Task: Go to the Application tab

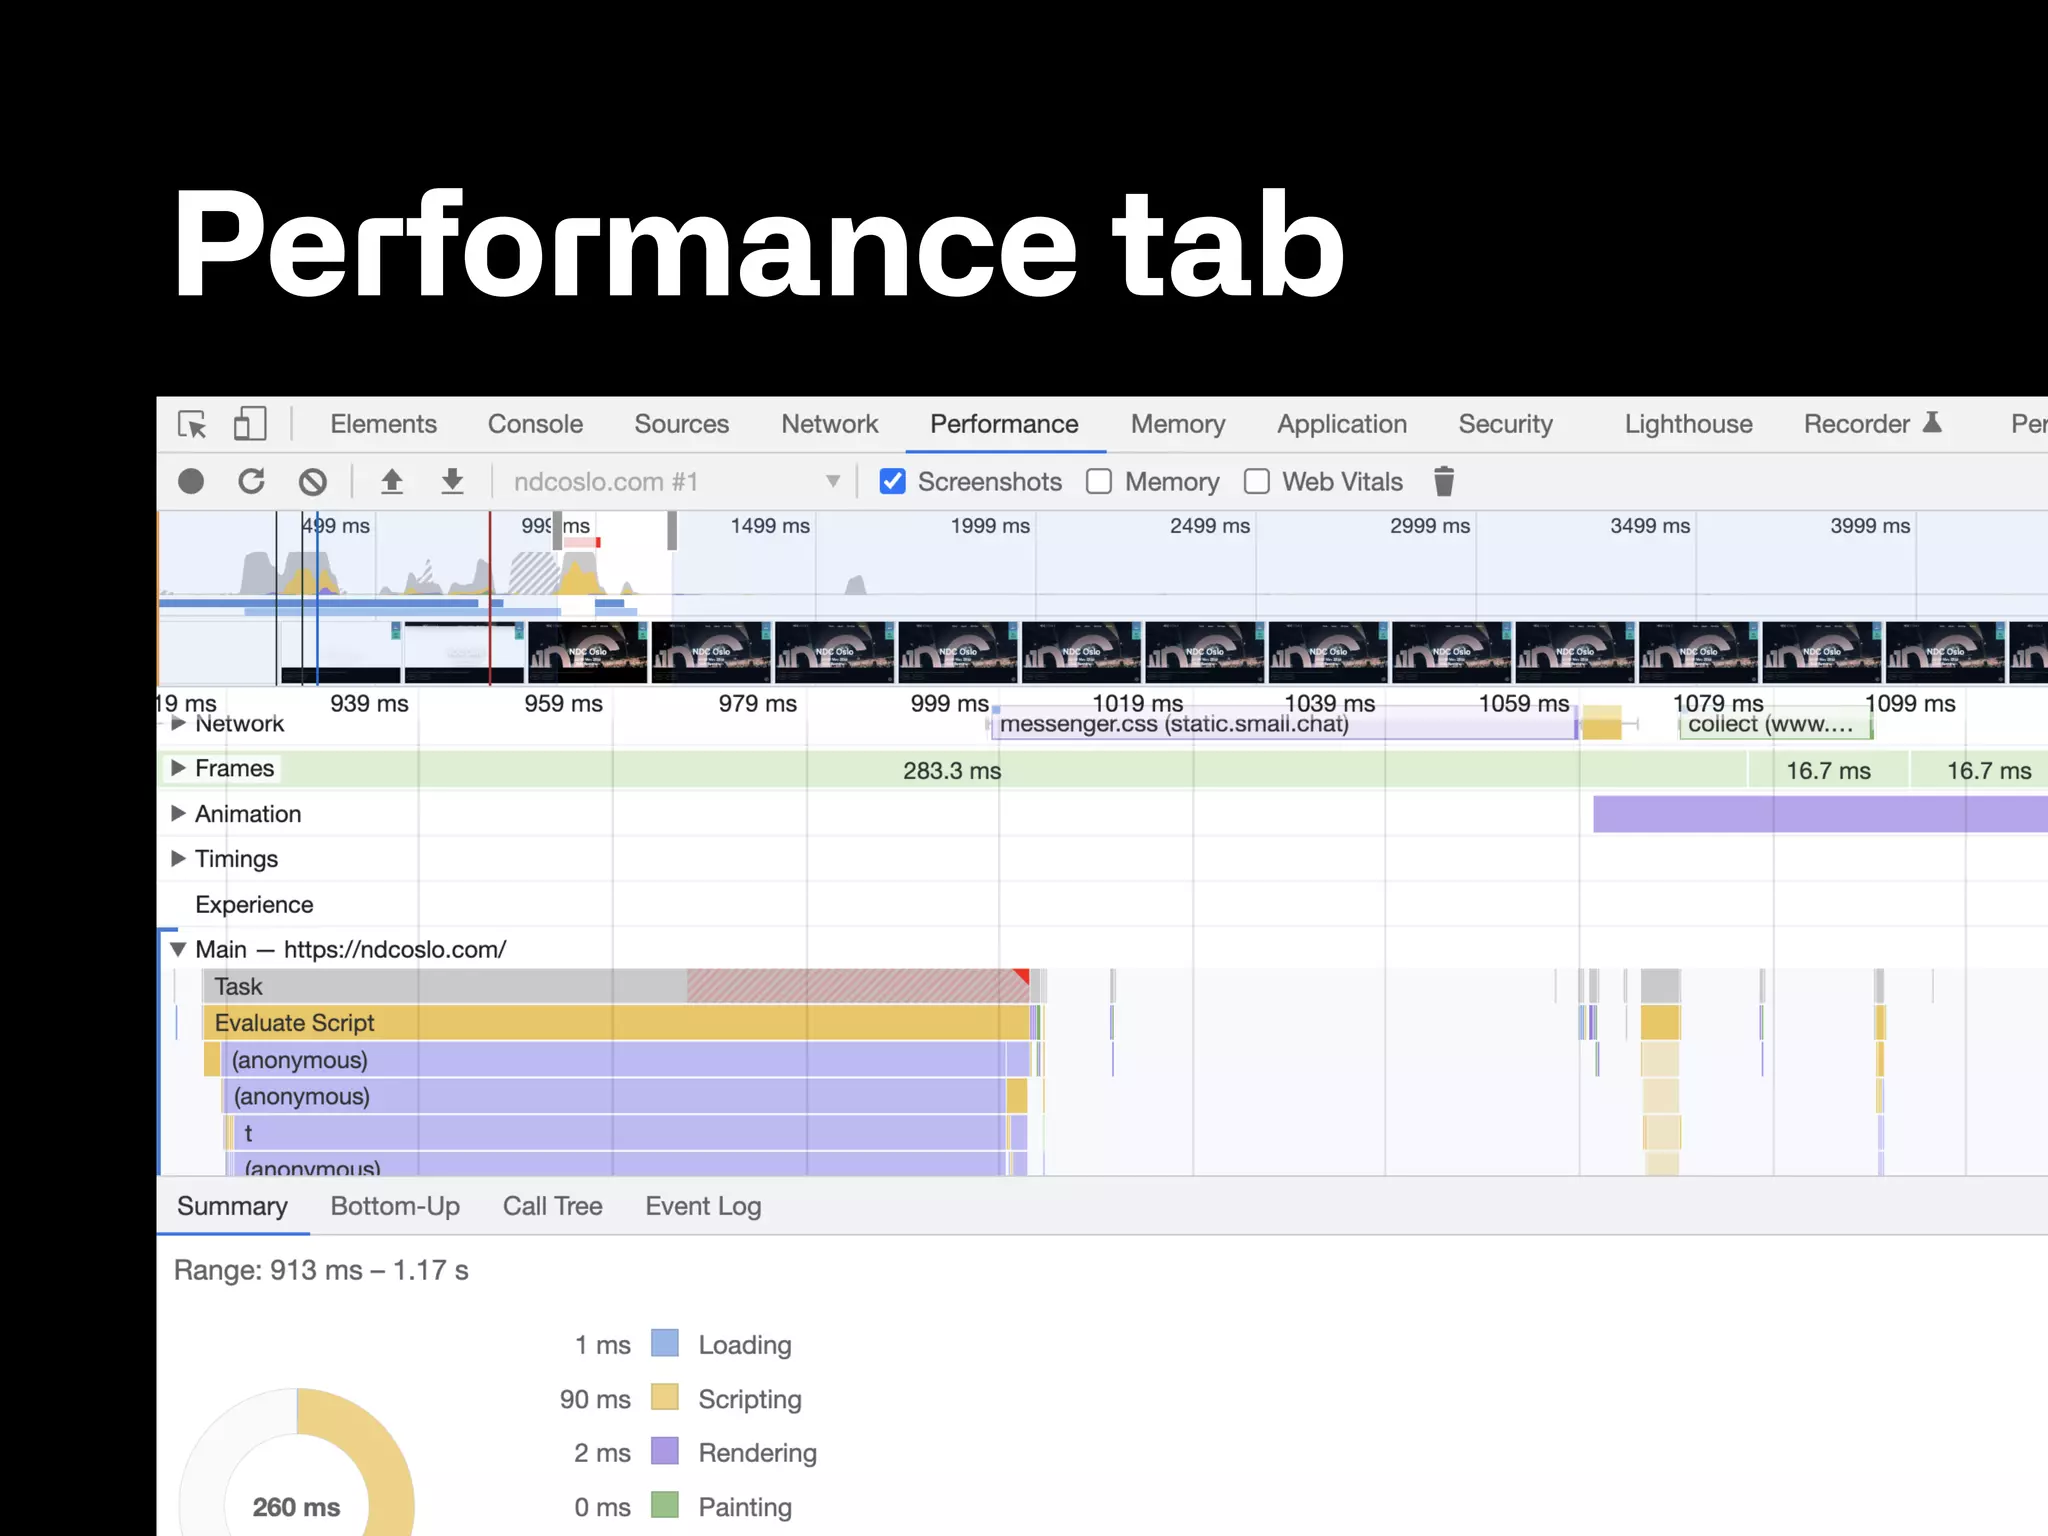Action: click(1342, 424)
